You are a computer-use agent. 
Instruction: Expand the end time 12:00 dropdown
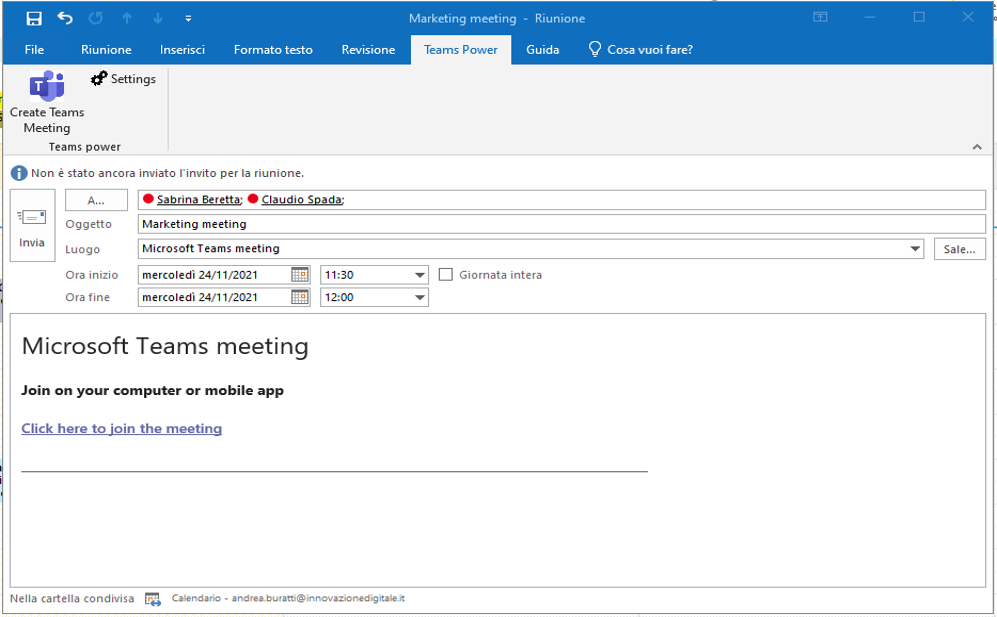tap(419, 297)
